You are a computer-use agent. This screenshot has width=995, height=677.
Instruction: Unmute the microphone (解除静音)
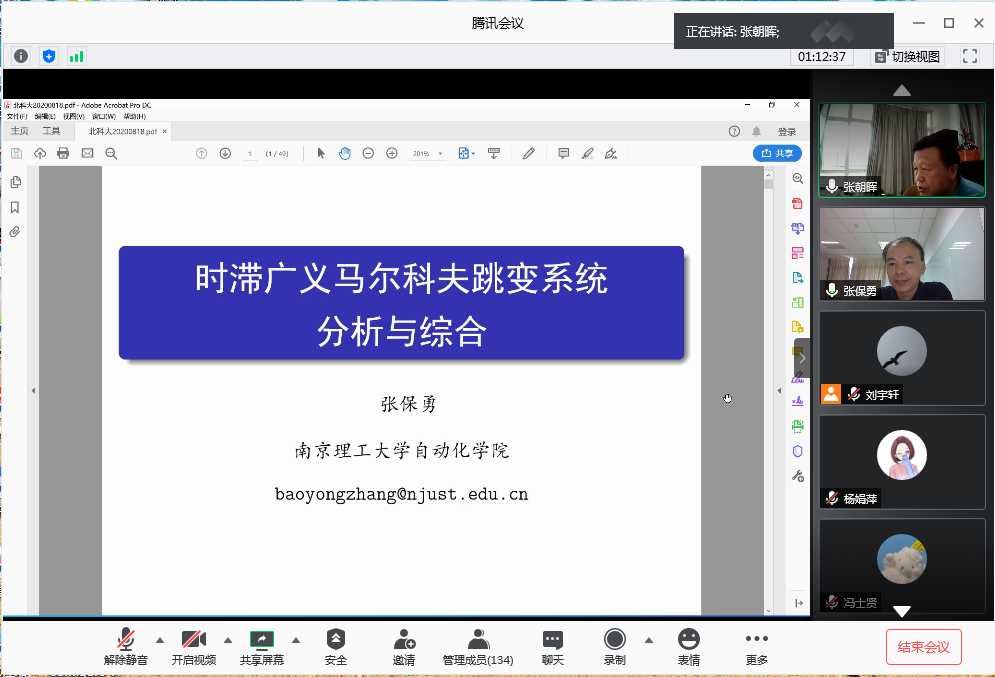(126, 646)
